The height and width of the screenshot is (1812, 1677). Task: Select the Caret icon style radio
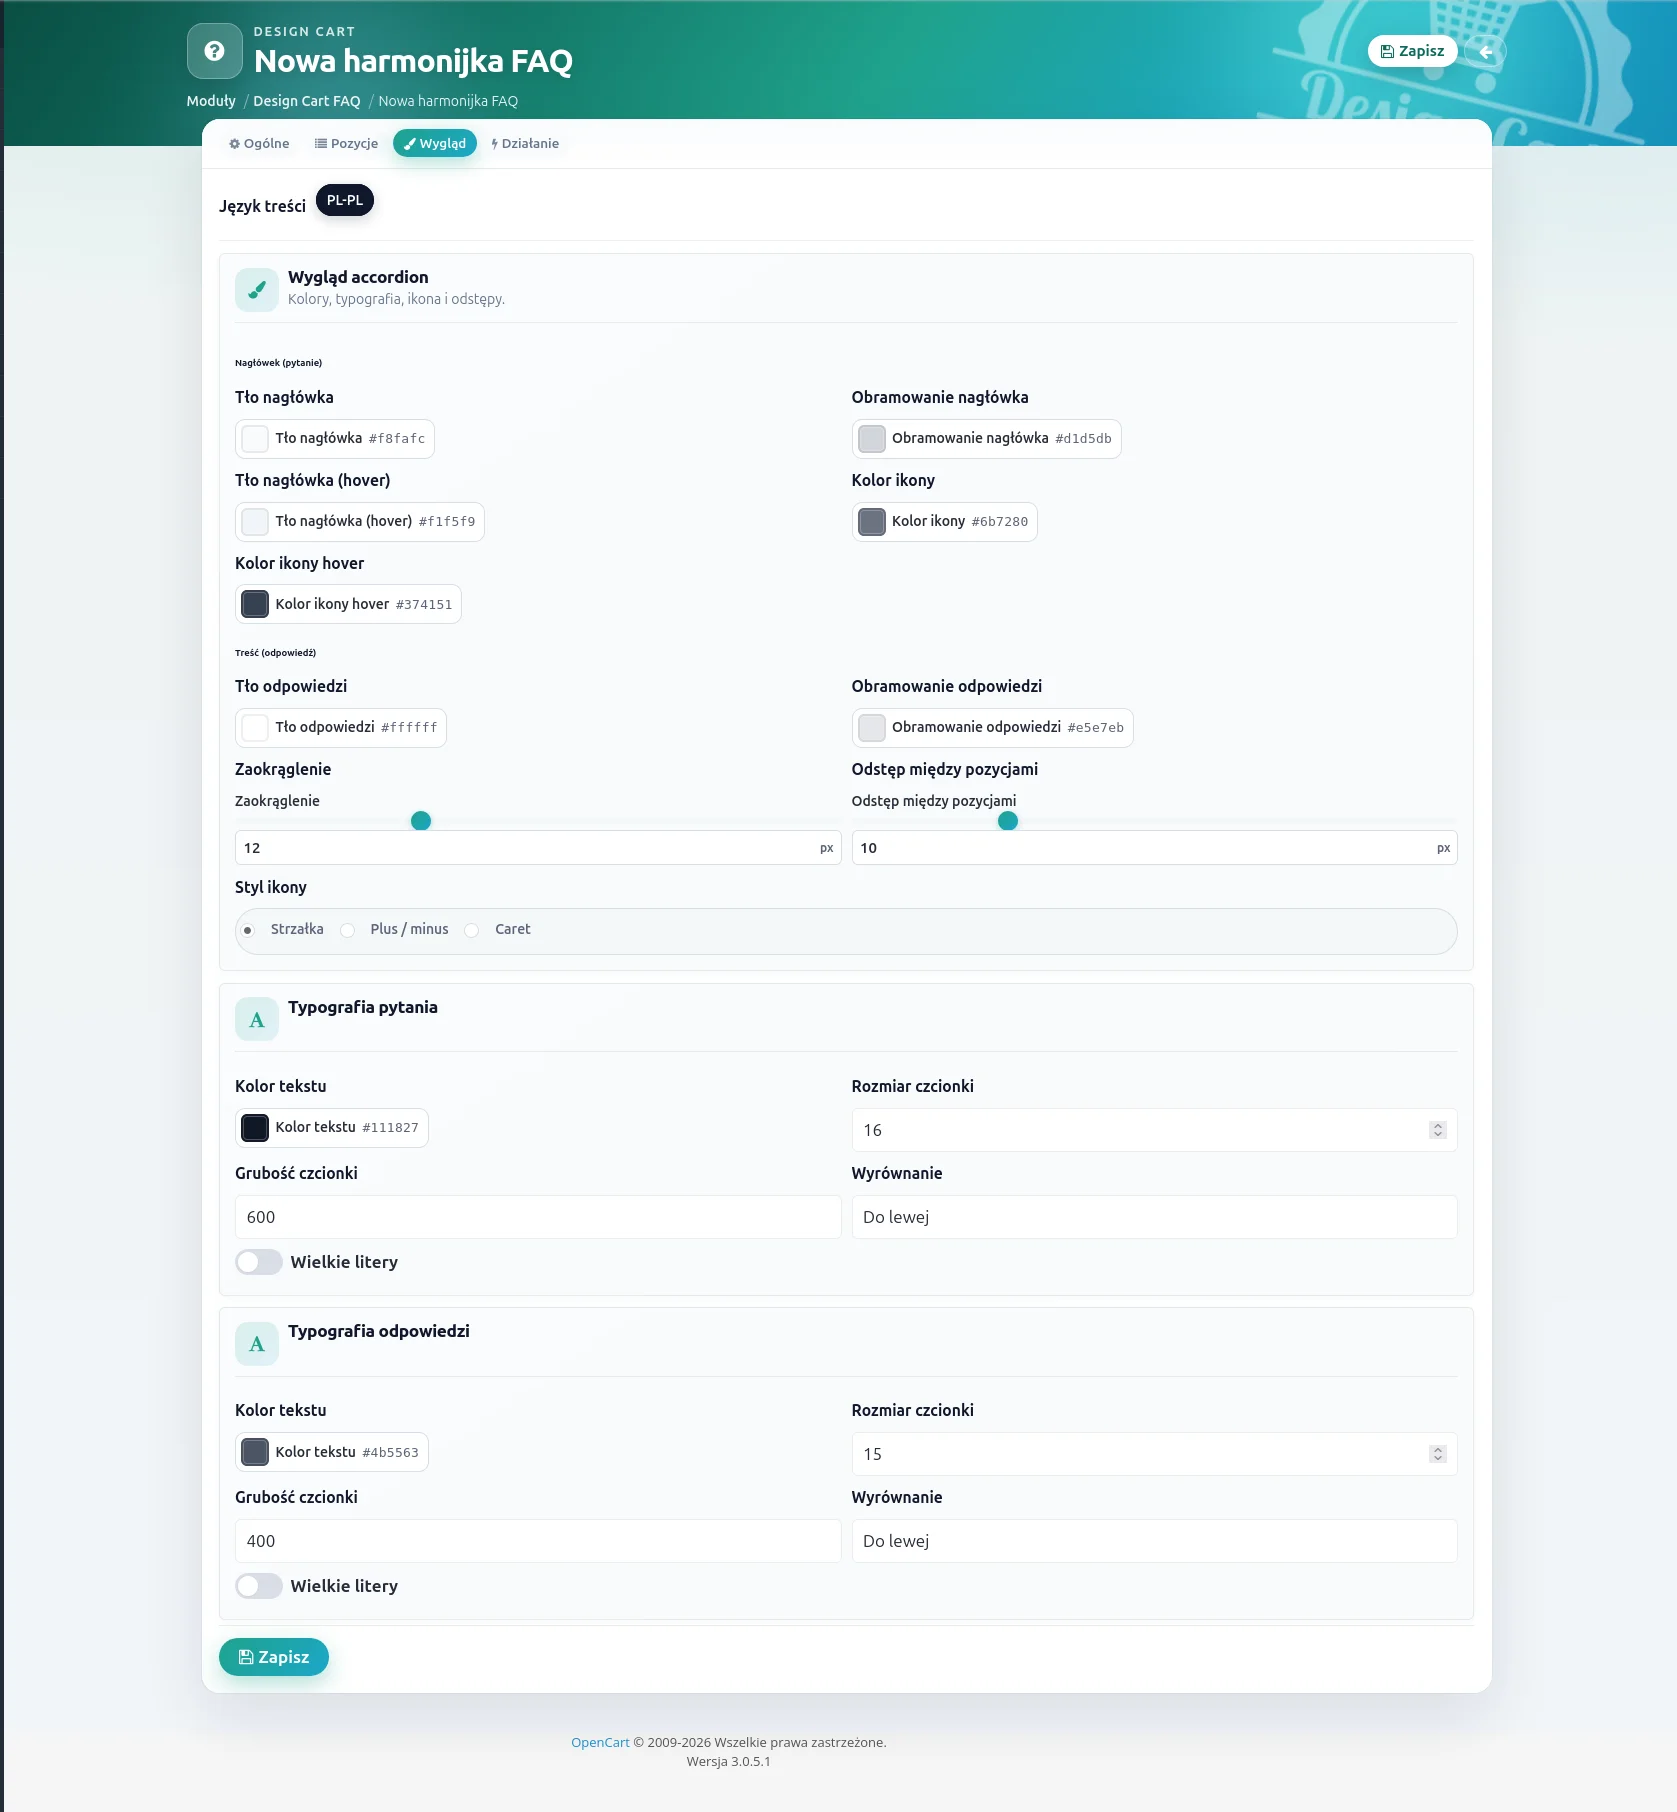pos(472,930)
